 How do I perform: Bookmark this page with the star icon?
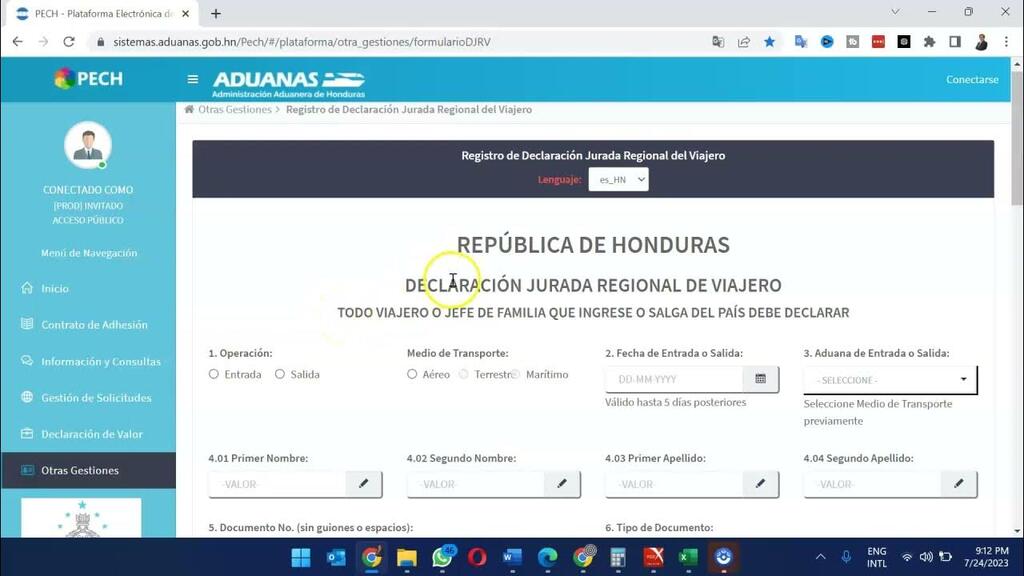[x=769, y=42]
